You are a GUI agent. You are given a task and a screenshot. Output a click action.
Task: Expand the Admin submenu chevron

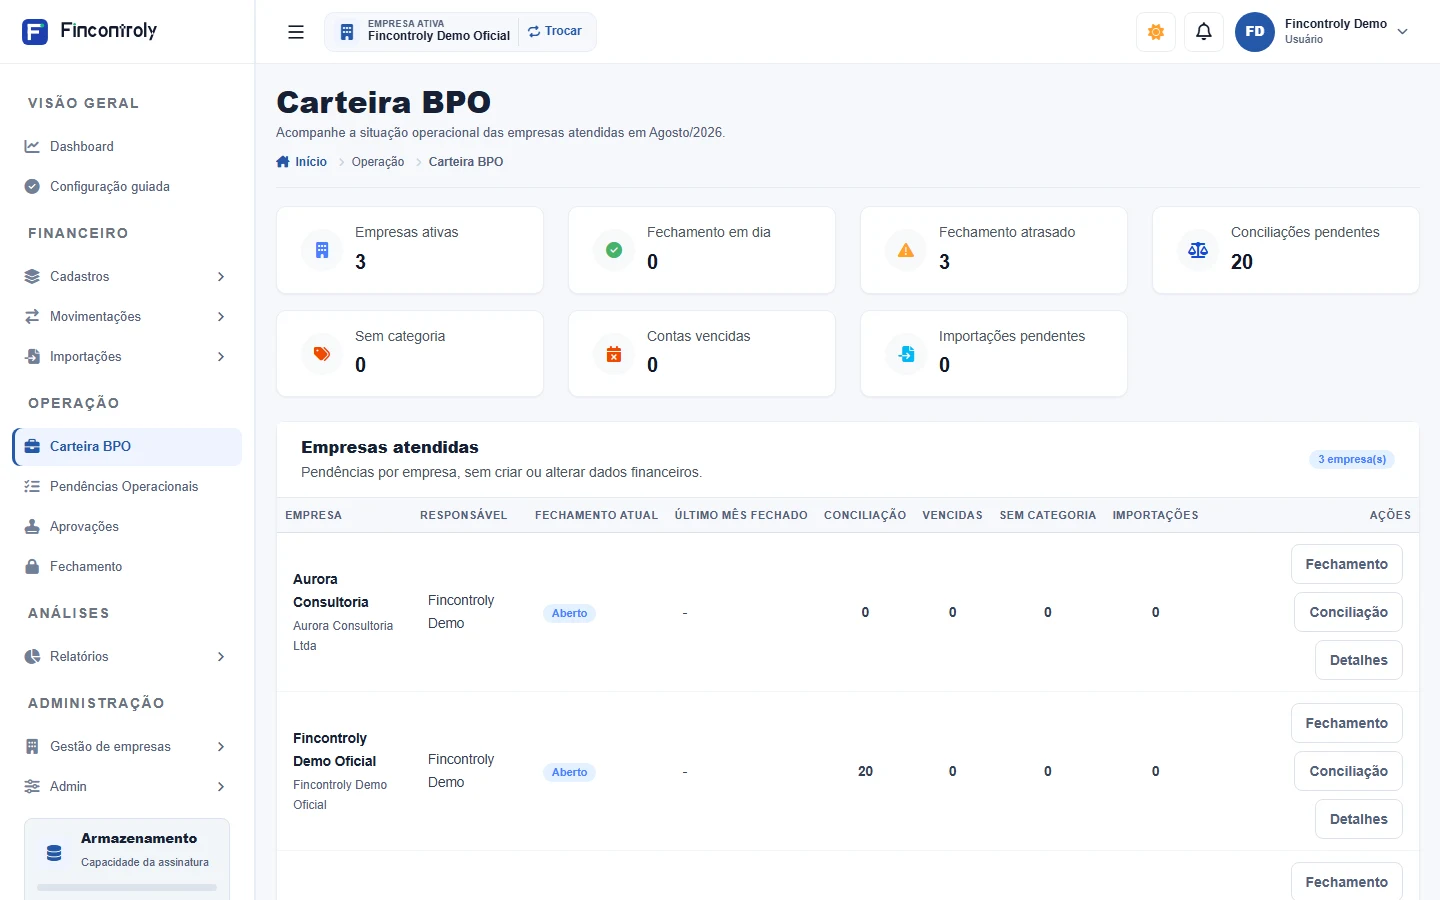coord(221,787)
